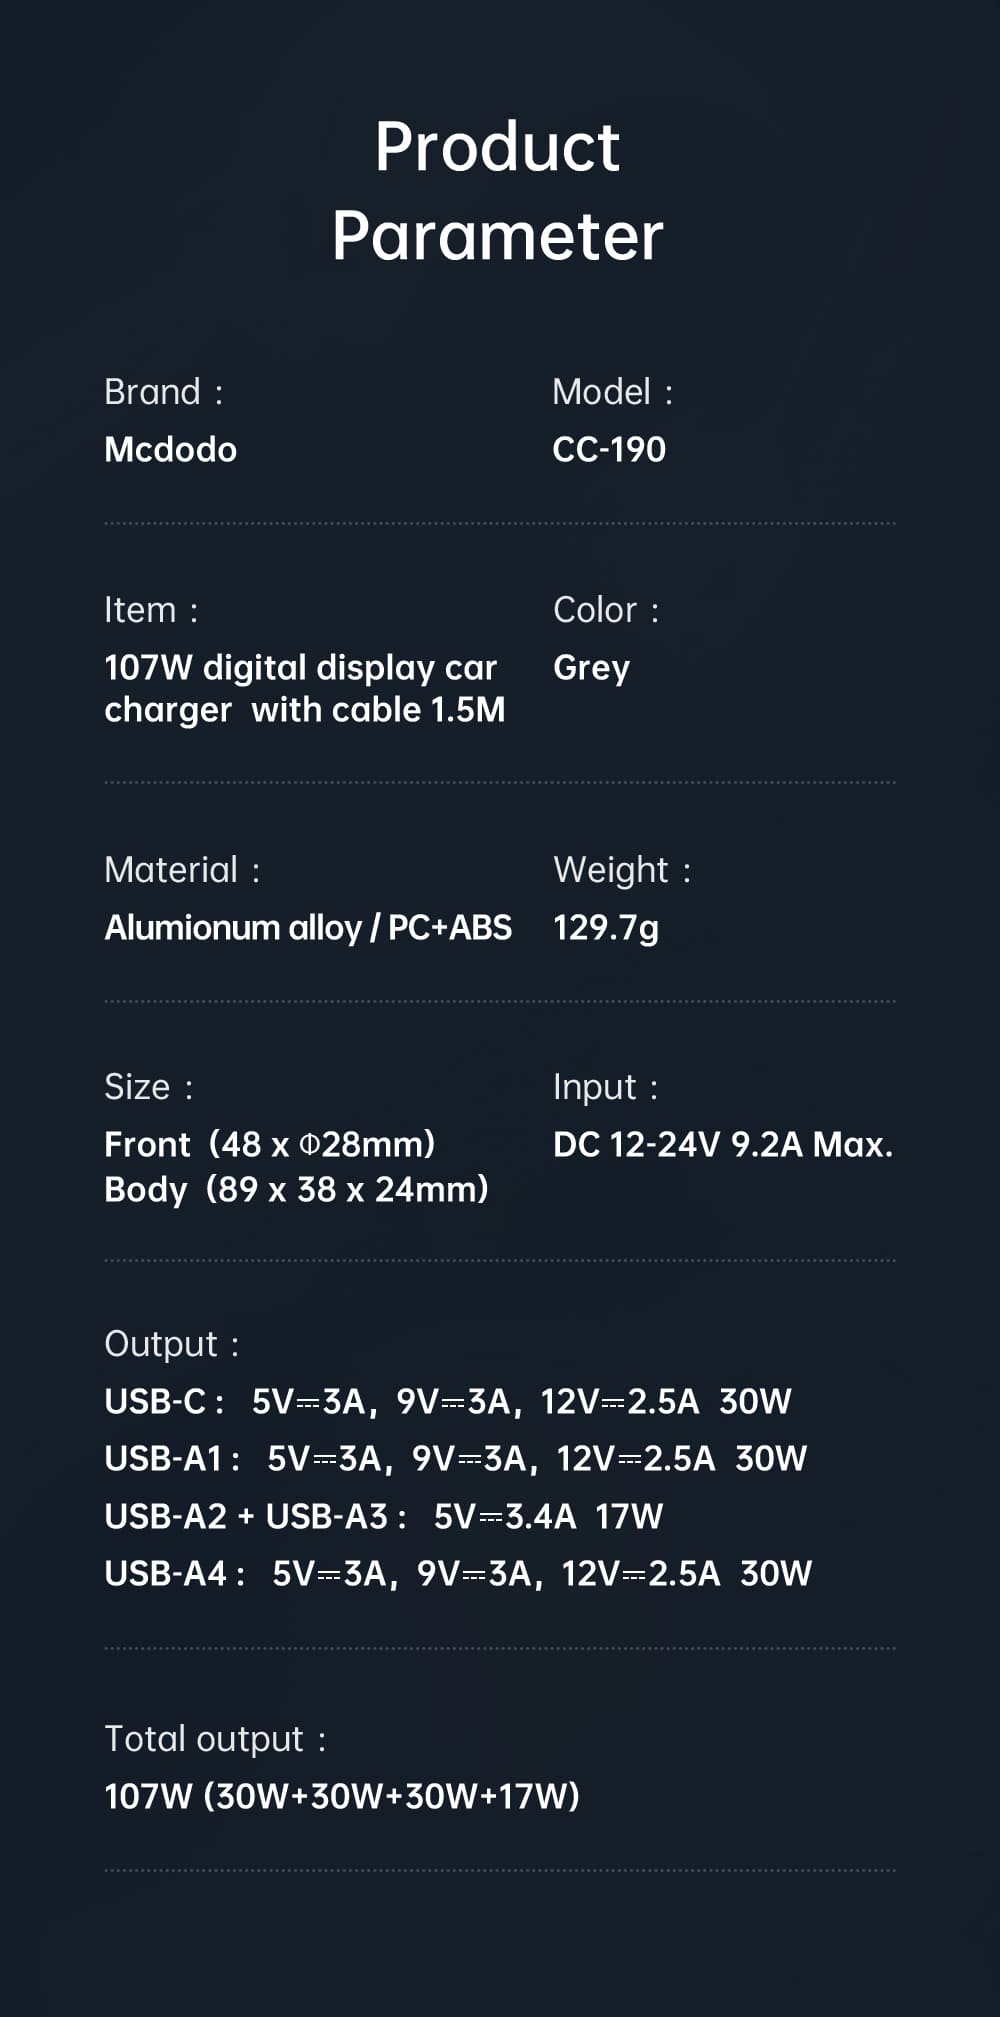Screen dimensions: 1000x2017
Task: Click the Body (89 x 38 x 24mm) line
Action: [x=296, y=1190]
